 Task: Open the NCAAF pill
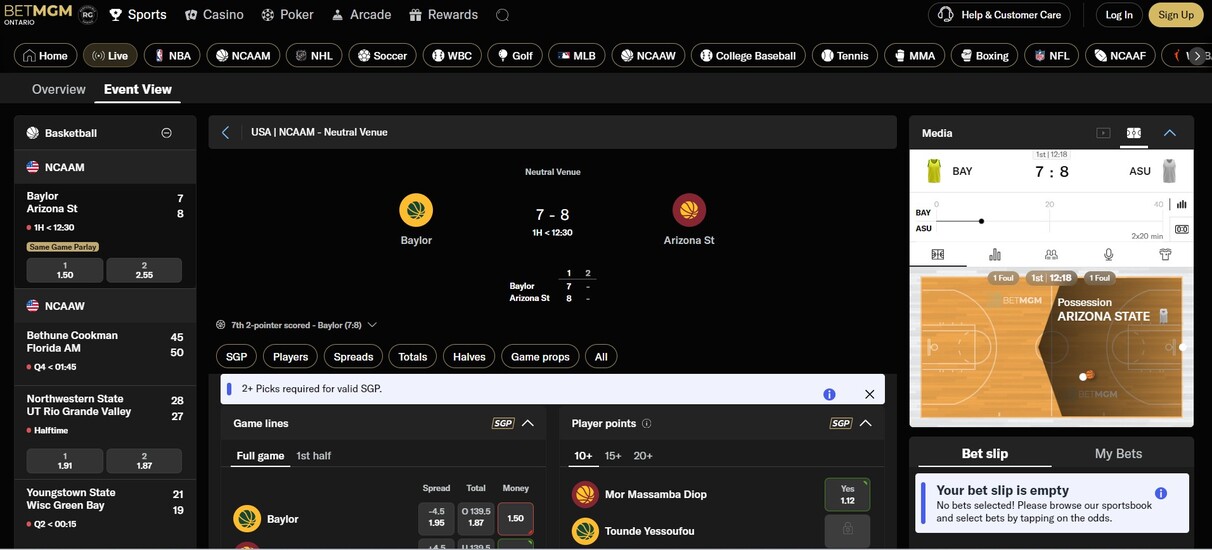coord(1120,56)
